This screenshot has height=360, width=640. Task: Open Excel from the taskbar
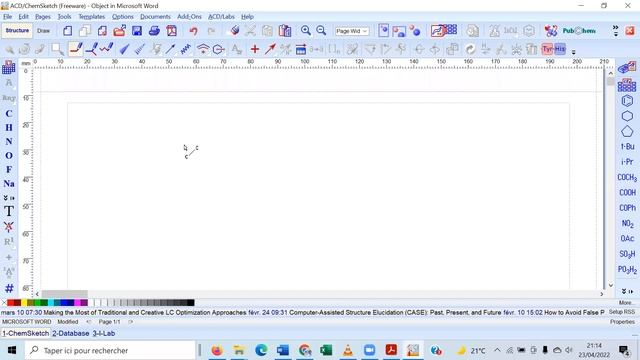[326, 350]
